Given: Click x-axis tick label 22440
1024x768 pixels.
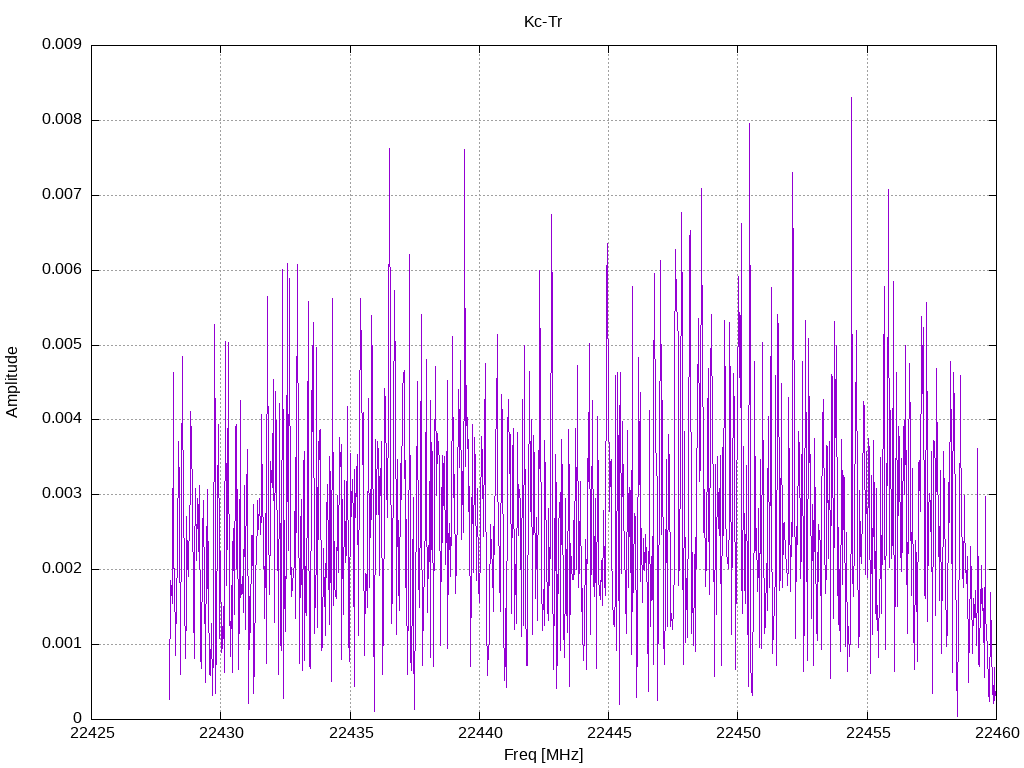Looking at the screenshot, I should click(x=480, y=733).
